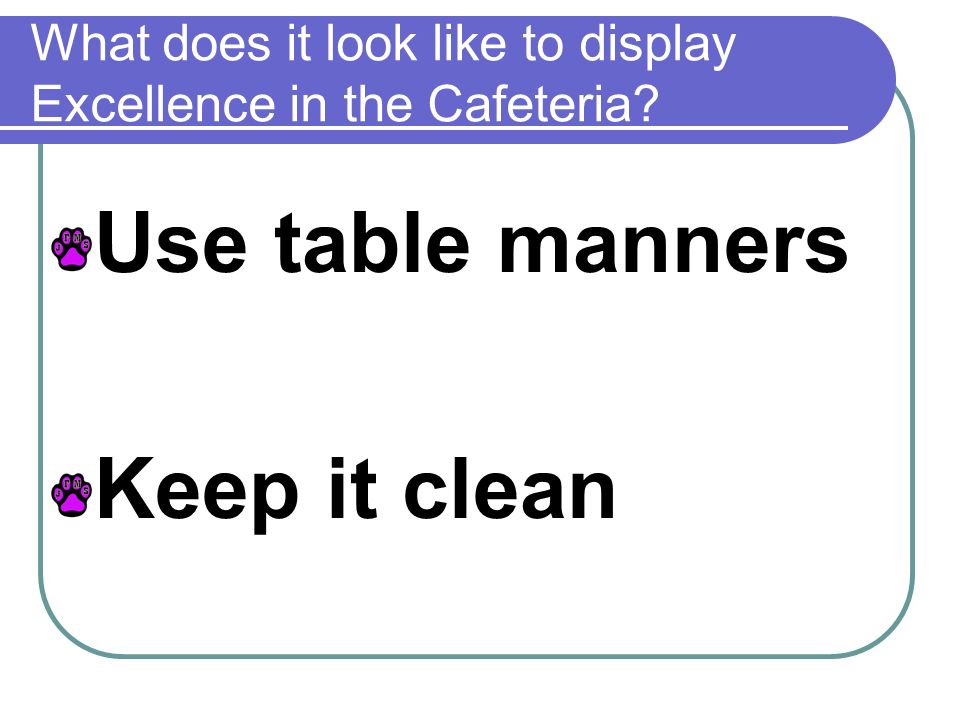The image size is (960, 720).
Task: Click the word the in the title
Action: click(380, 103)
